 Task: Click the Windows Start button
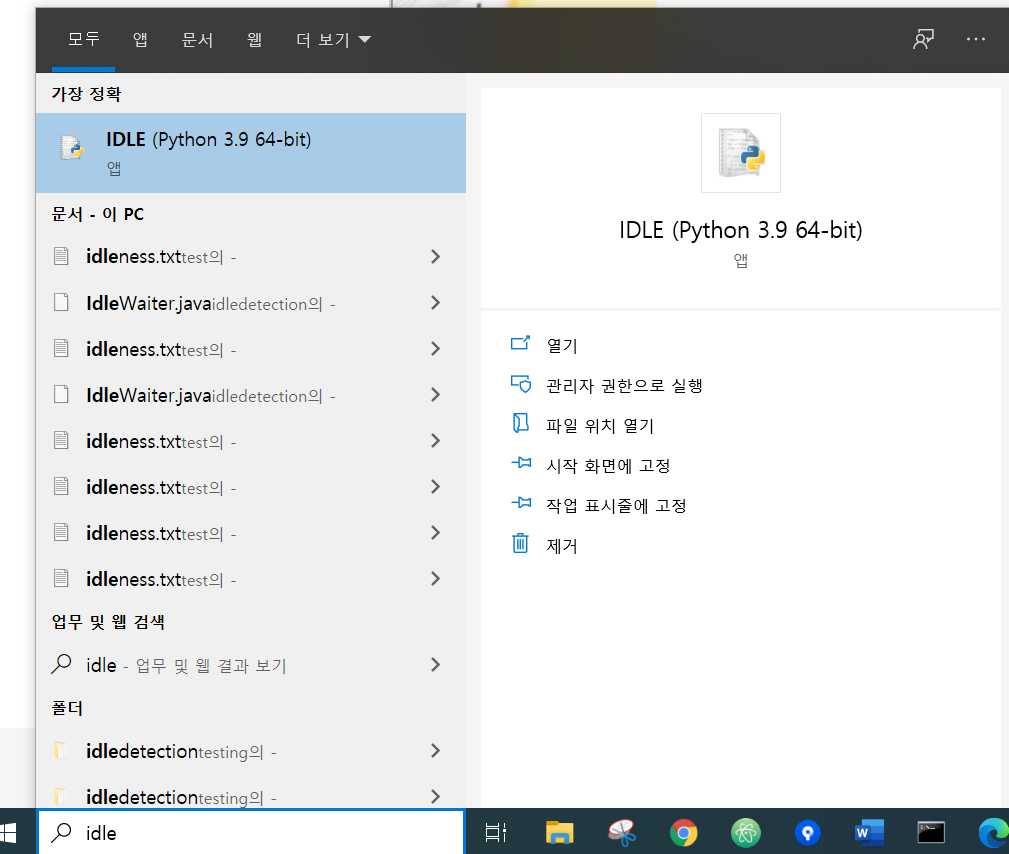point(8,832)
